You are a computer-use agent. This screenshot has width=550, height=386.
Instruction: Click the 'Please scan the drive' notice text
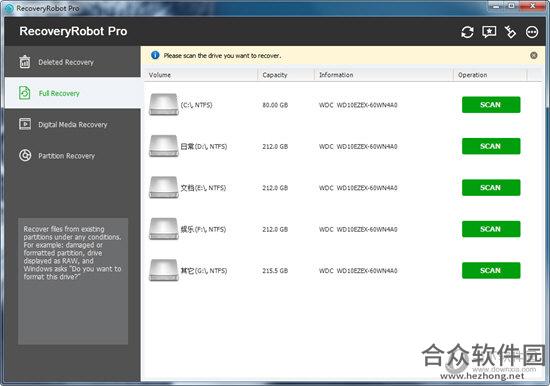(x=222, y=55)
